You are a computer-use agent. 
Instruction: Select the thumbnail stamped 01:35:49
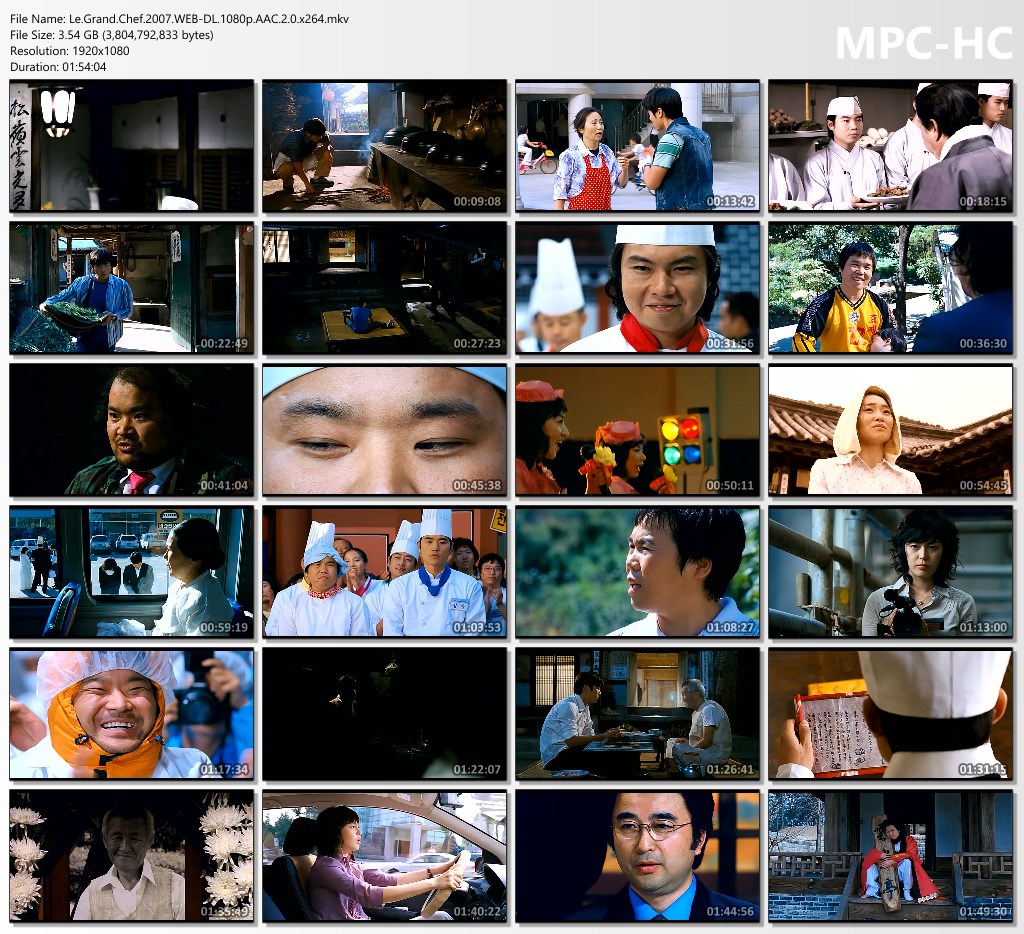[132, 856]
